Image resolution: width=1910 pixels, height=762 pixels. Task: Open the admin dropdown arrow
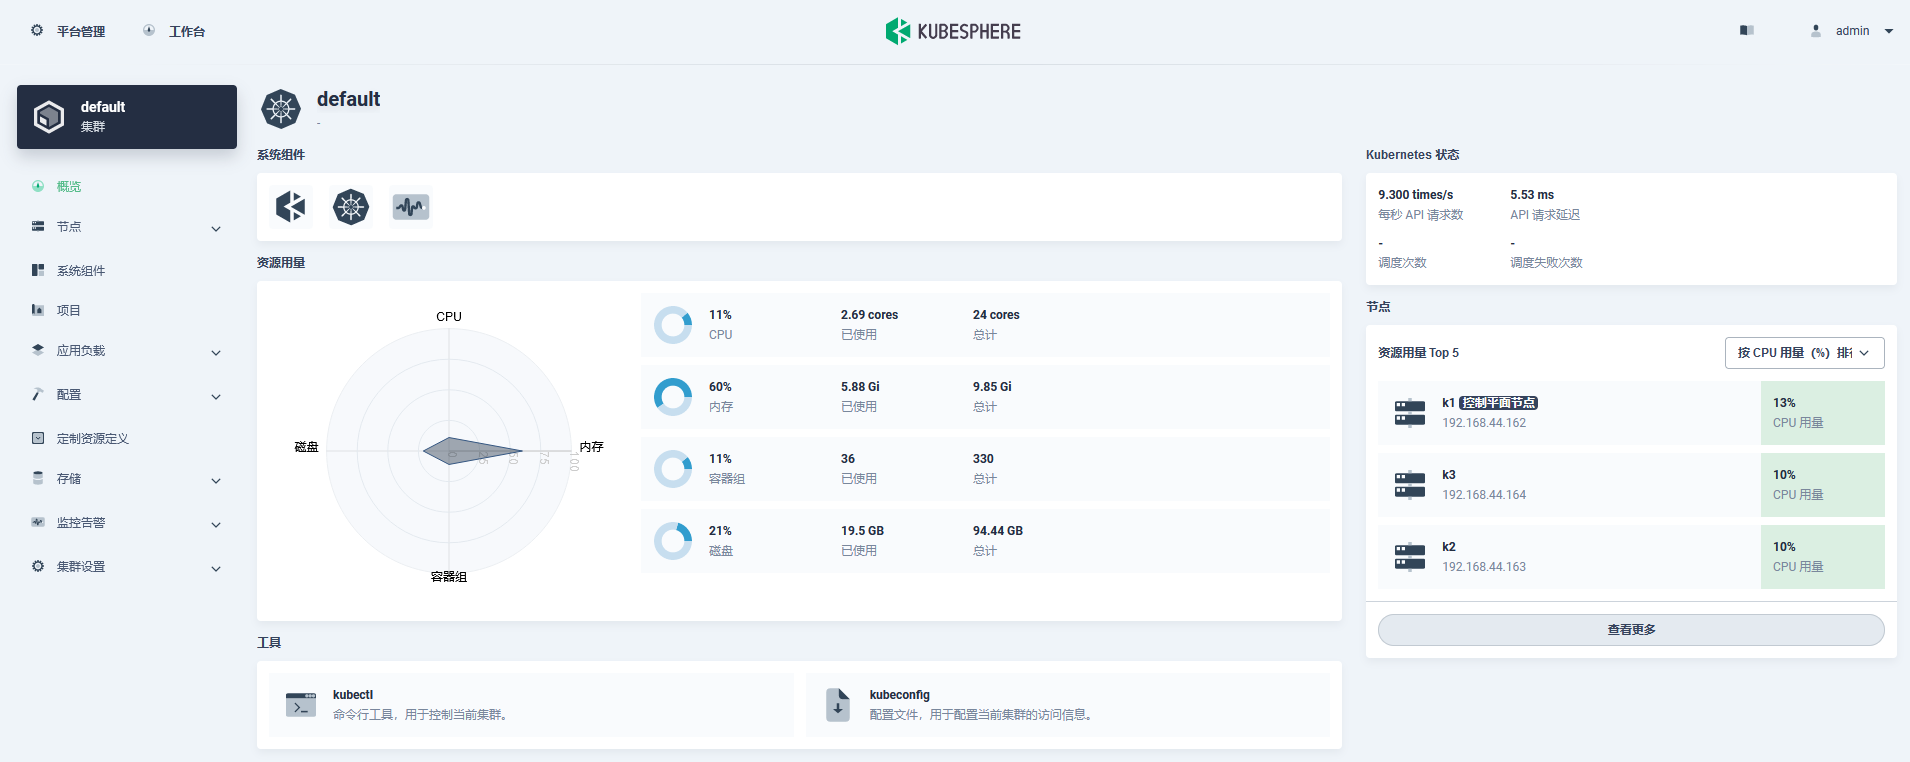[x=1889, y=31]
